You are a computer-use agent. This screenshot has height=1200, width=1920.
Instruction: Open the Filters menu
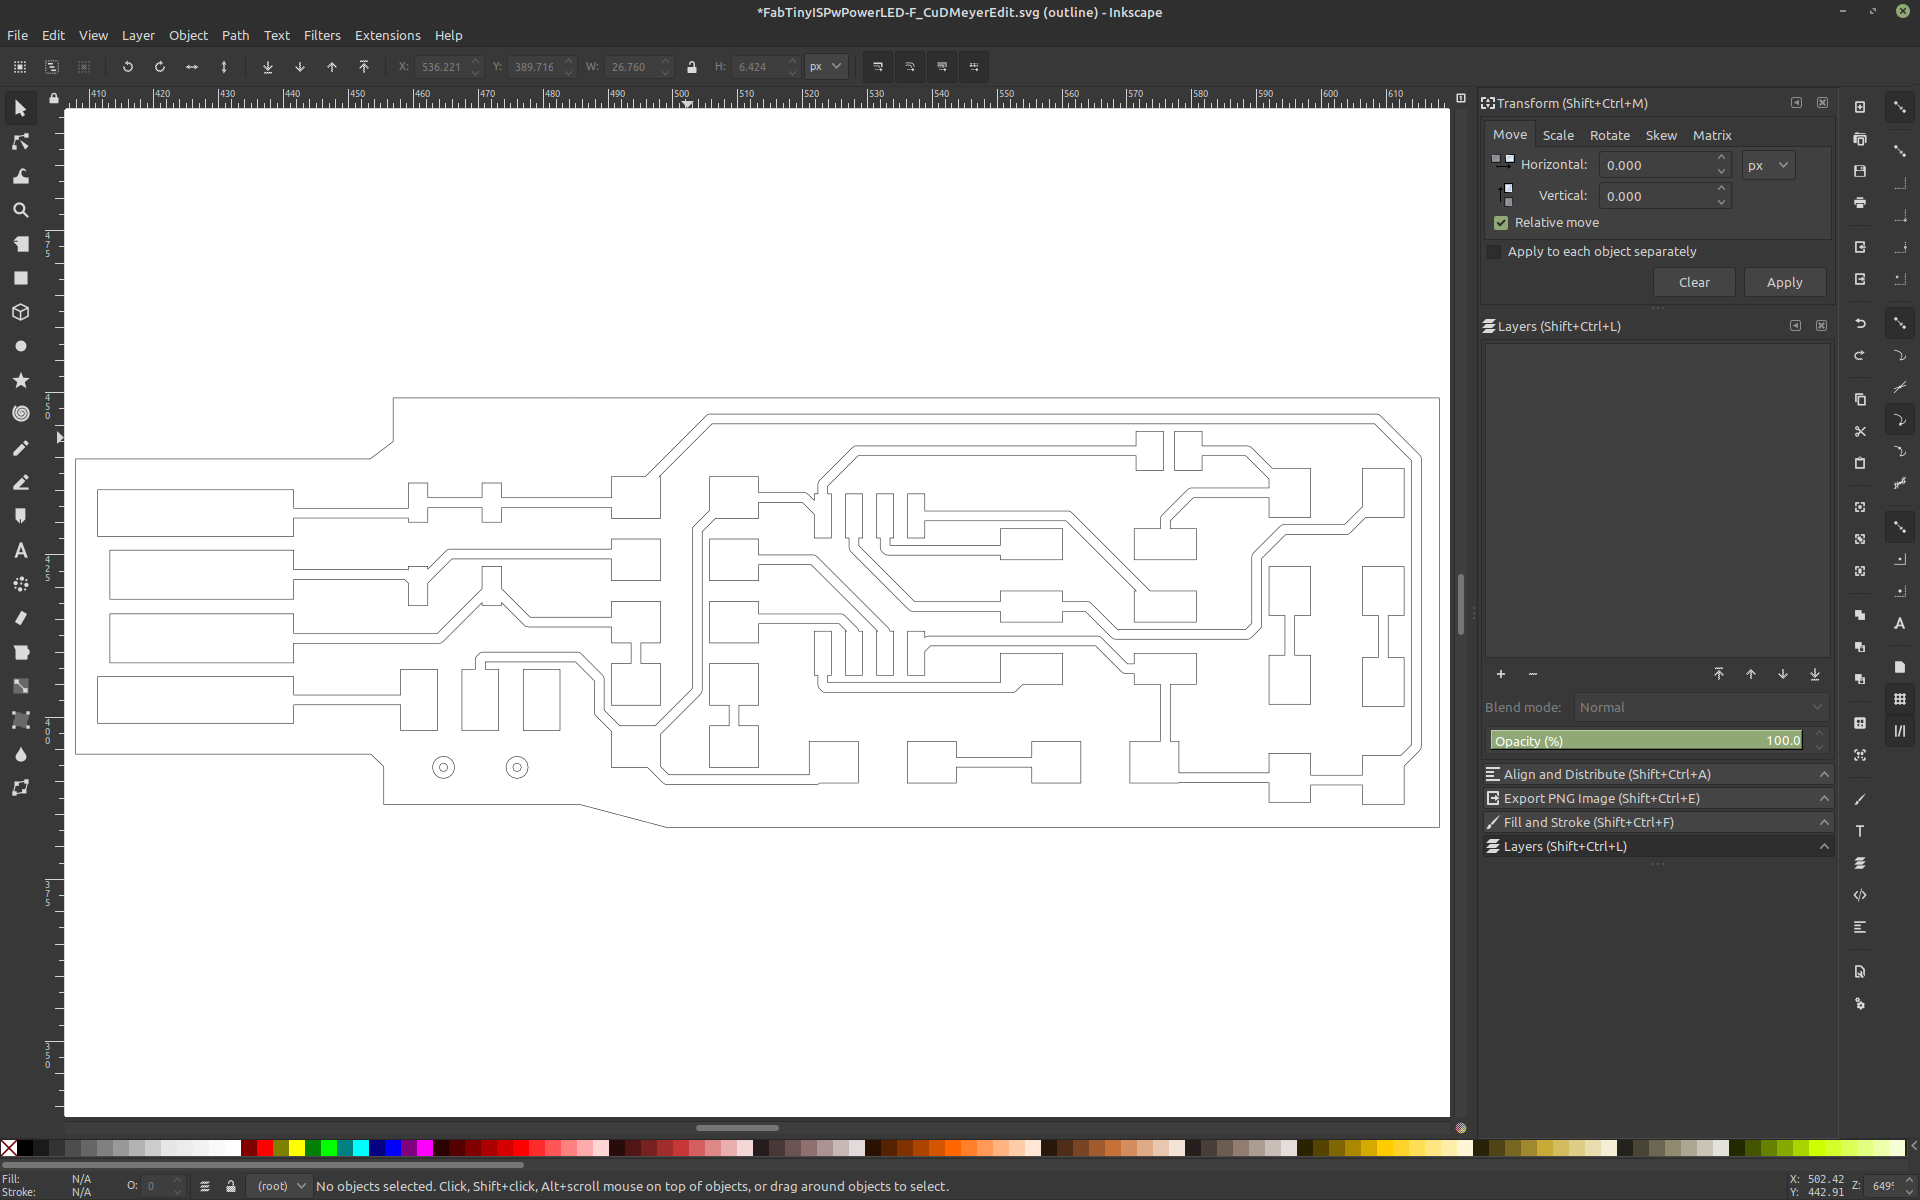[322, 35]
